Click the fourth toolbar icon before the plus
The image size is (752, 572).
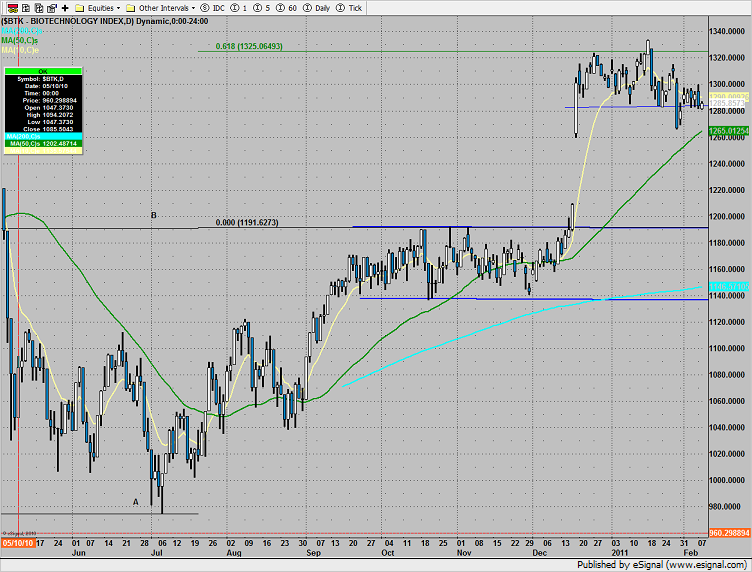point(49,7)
